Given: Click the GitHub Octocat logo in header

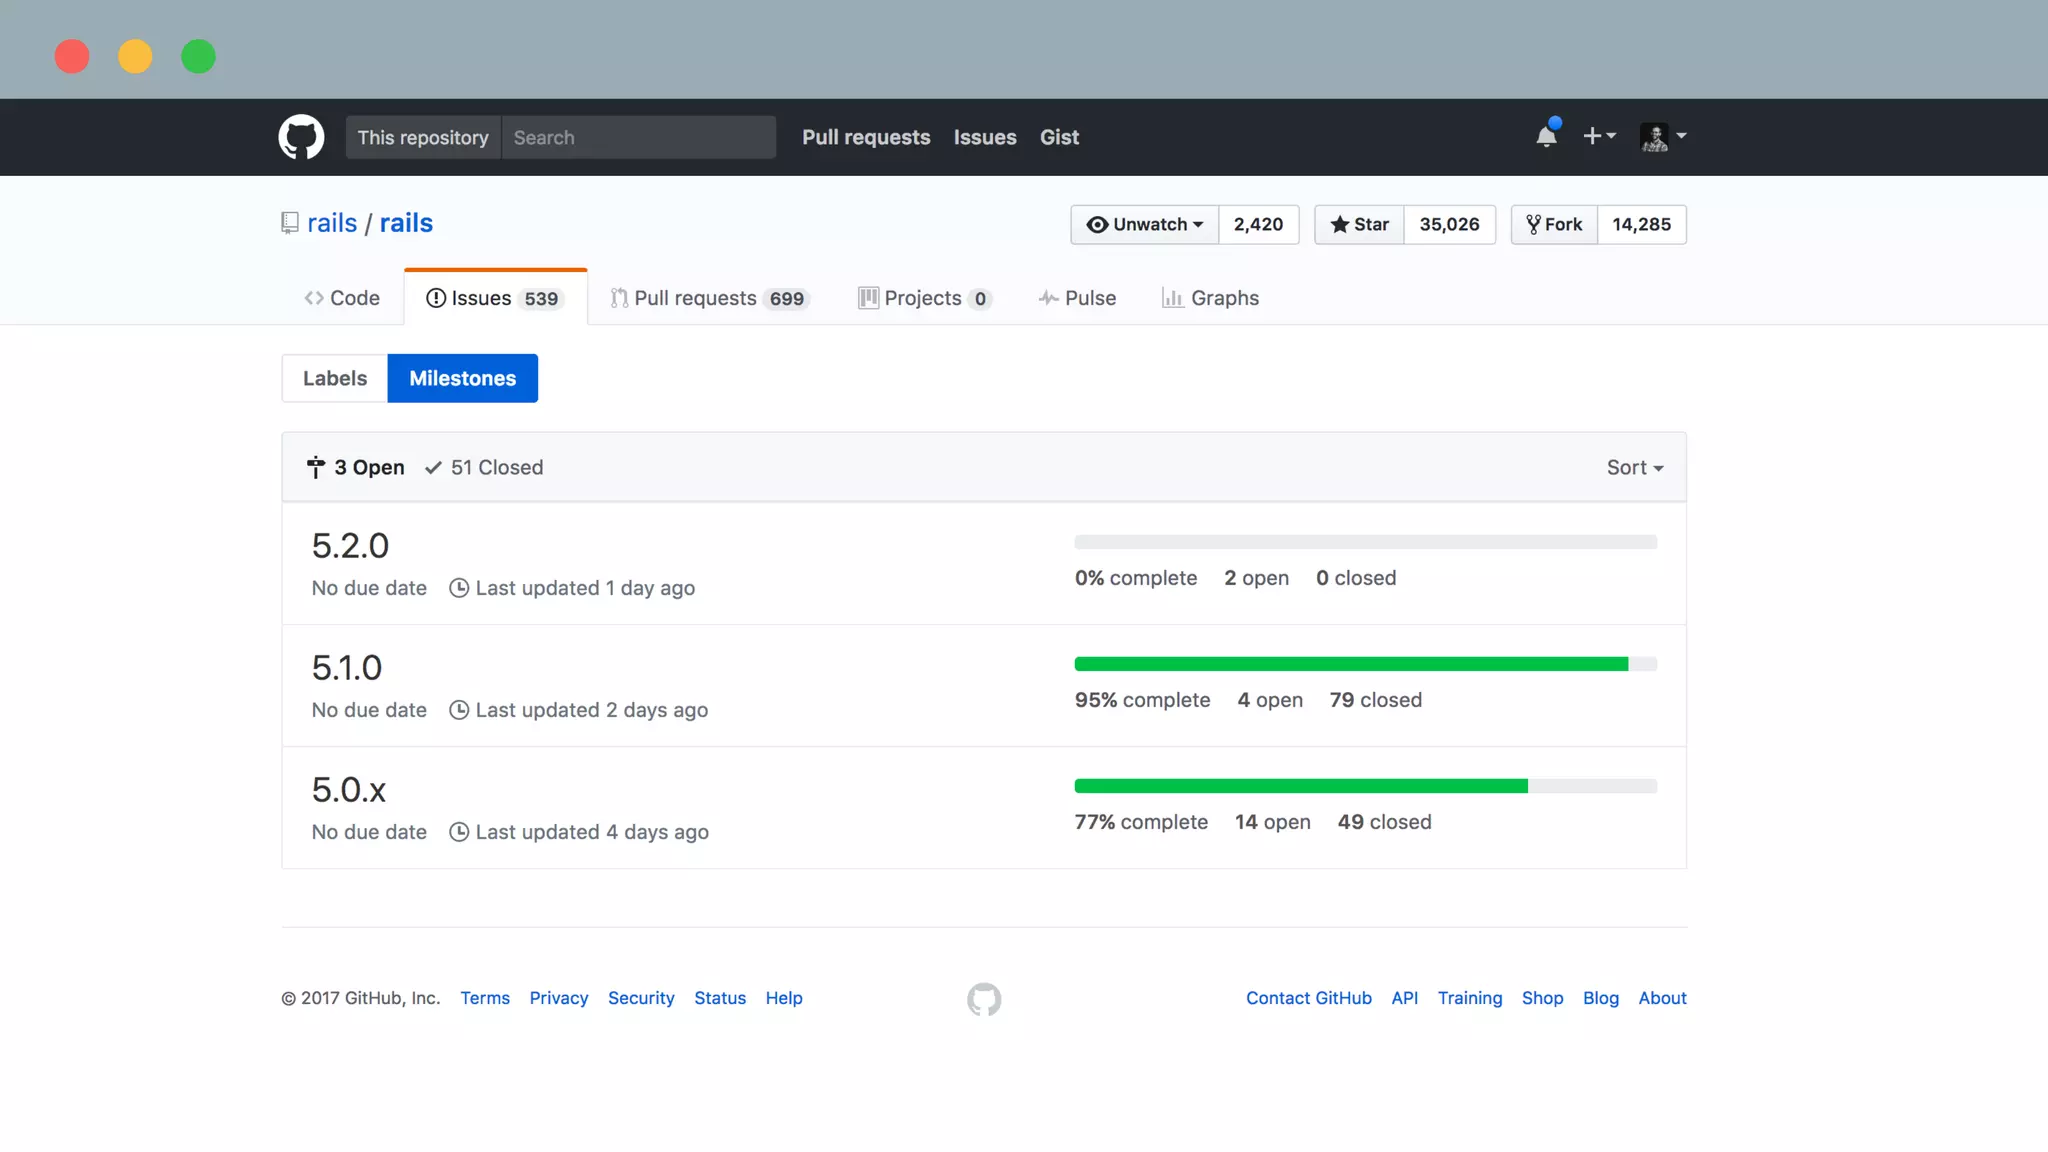Looking at the screenshot, I should coord(301,137).
